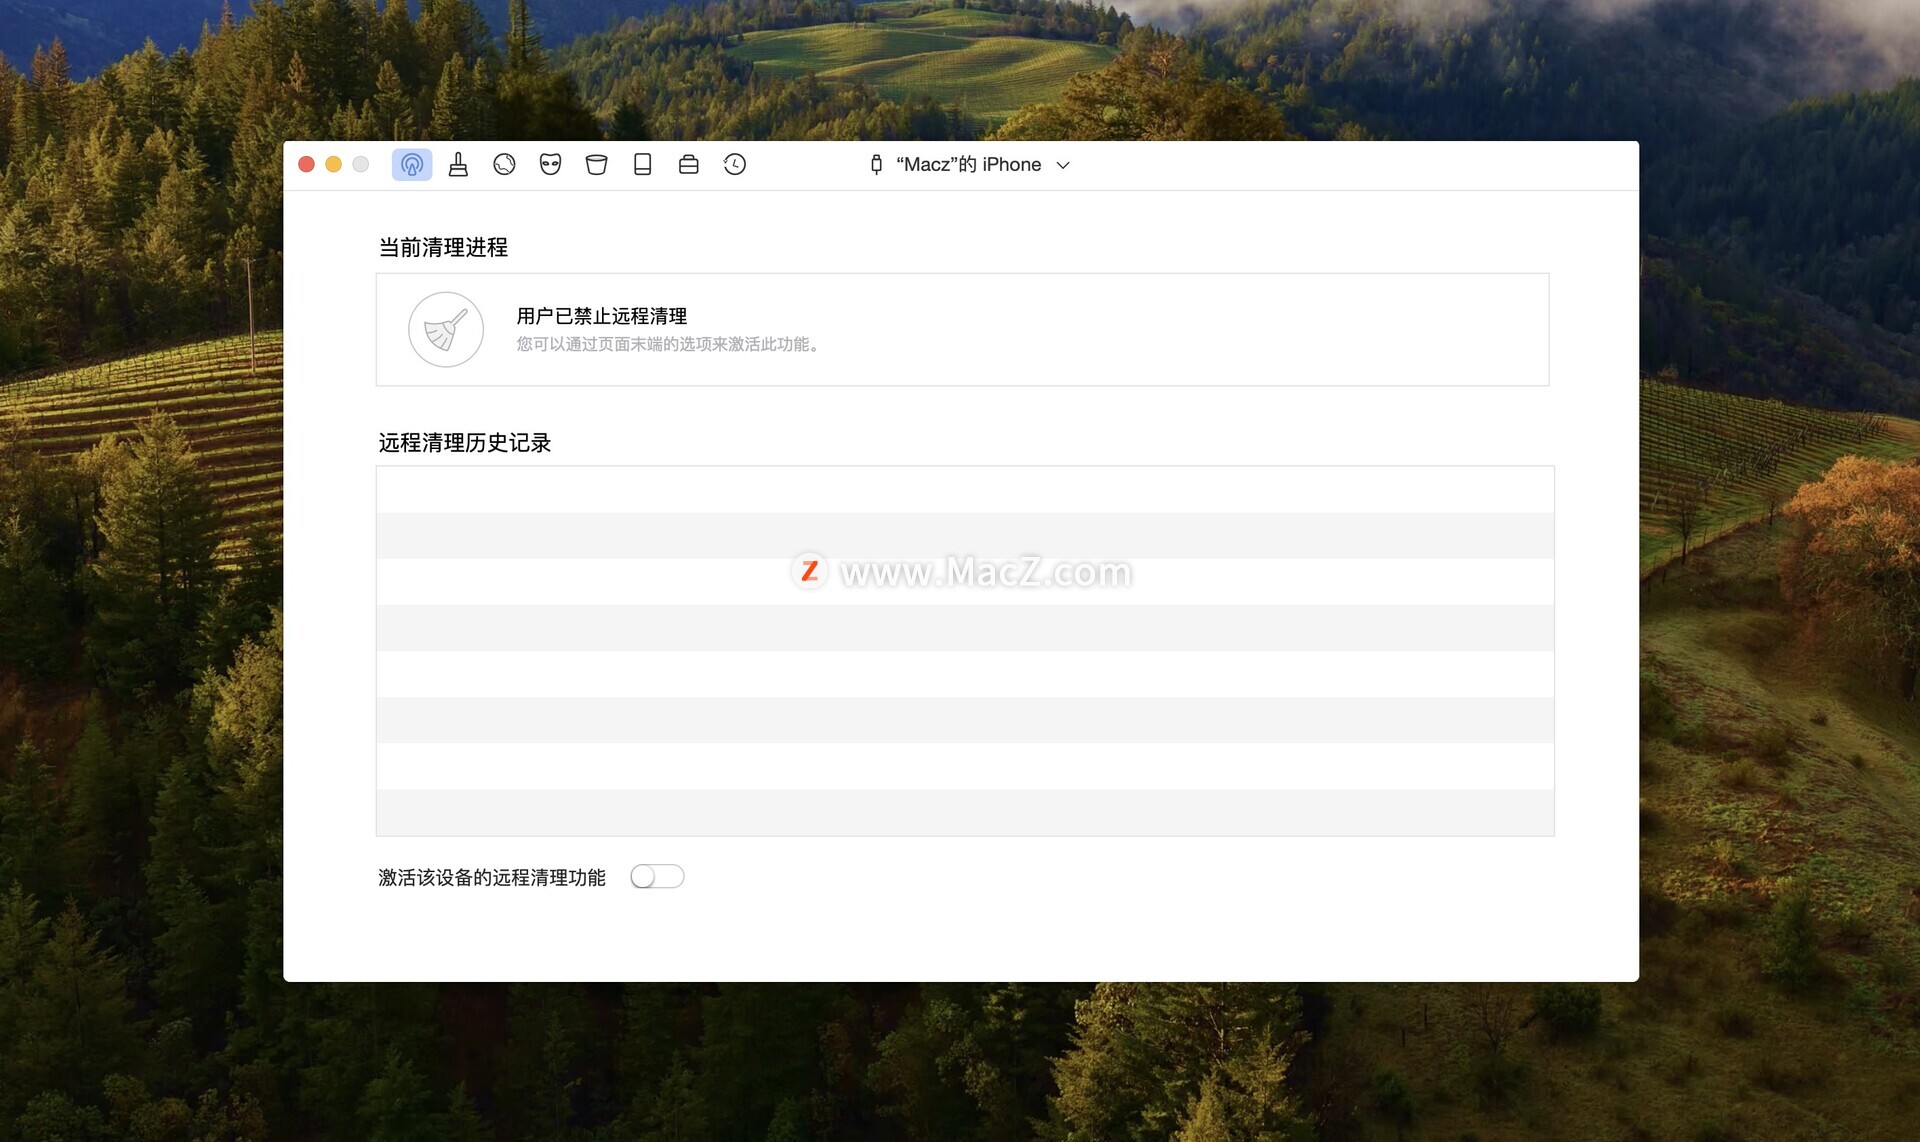1920x1142 pixels.
Task: Click the 用户已禁止远程清理 status text
Action: pos(602,316)
